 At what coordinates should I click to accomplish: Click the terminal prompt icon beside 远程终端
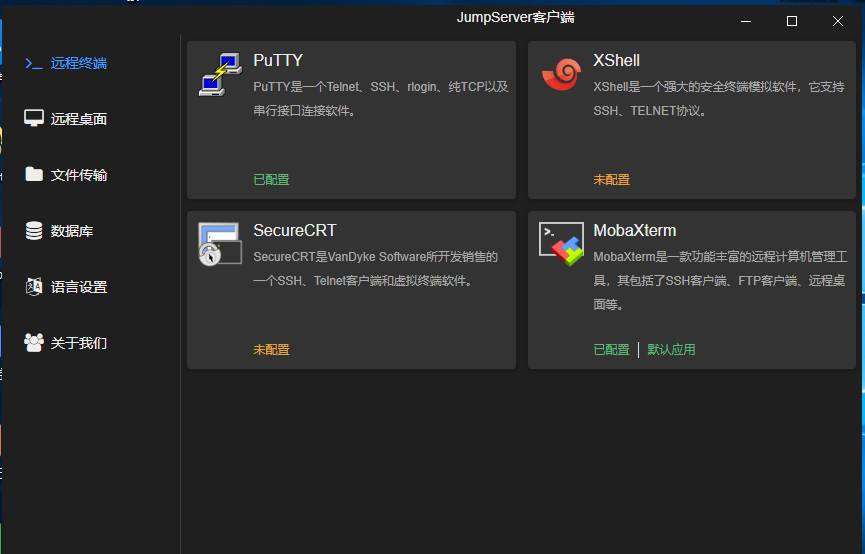click(x=34, y=63)
